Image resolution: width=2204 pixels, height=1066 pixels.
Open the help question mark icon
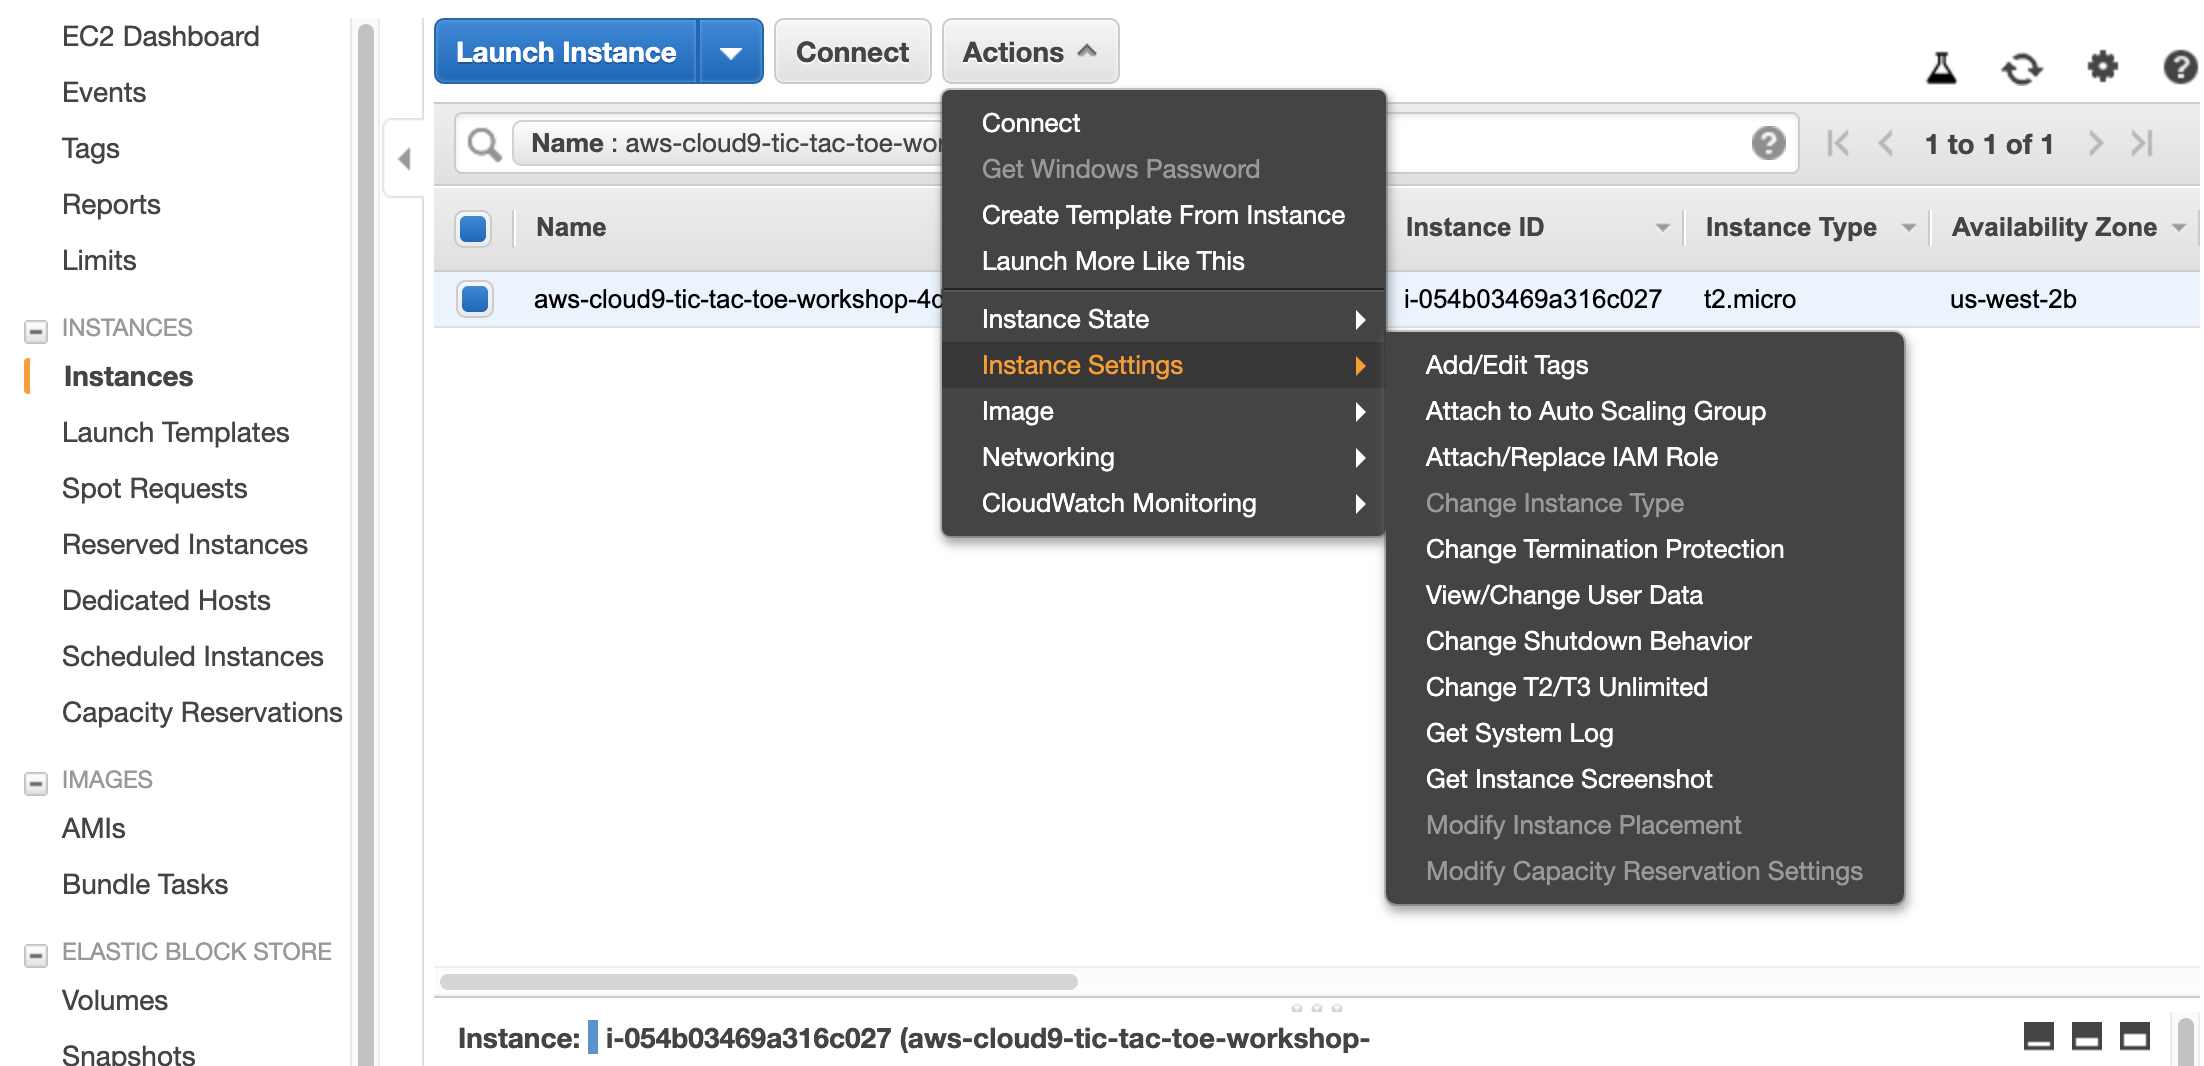tap(2180, 67)
